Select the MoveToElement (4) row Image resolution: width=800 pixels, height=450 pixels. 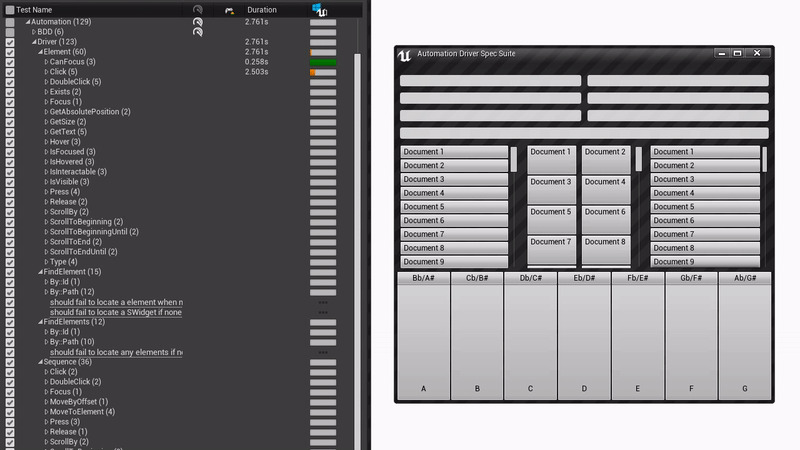pyautogui.click(x=82, y=412)
